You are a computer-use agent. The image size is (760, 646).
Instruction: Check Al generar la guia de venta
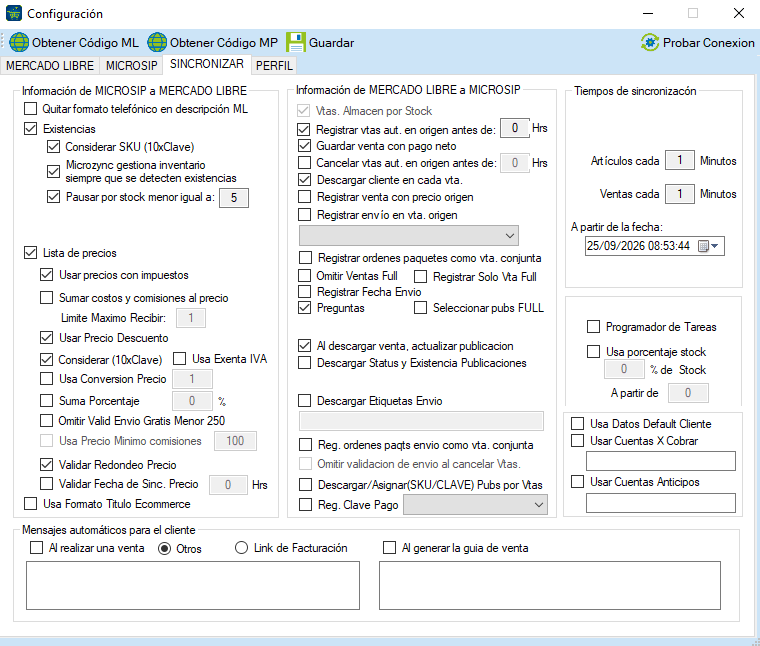point(389,548)
